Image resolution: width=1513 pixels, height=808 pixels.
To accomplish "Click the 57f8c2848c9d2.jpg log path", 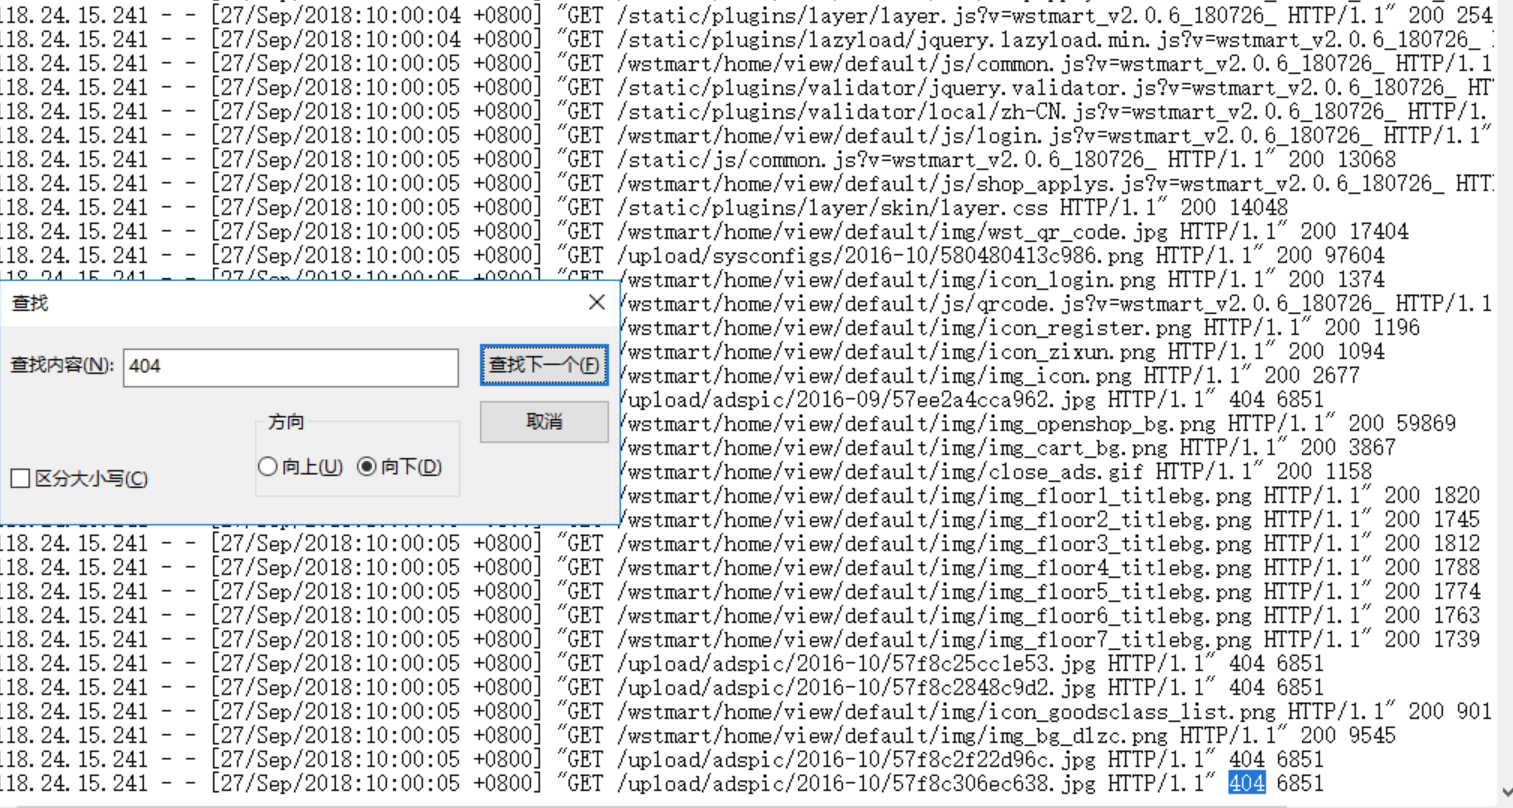I will click(x=856, y=687).
